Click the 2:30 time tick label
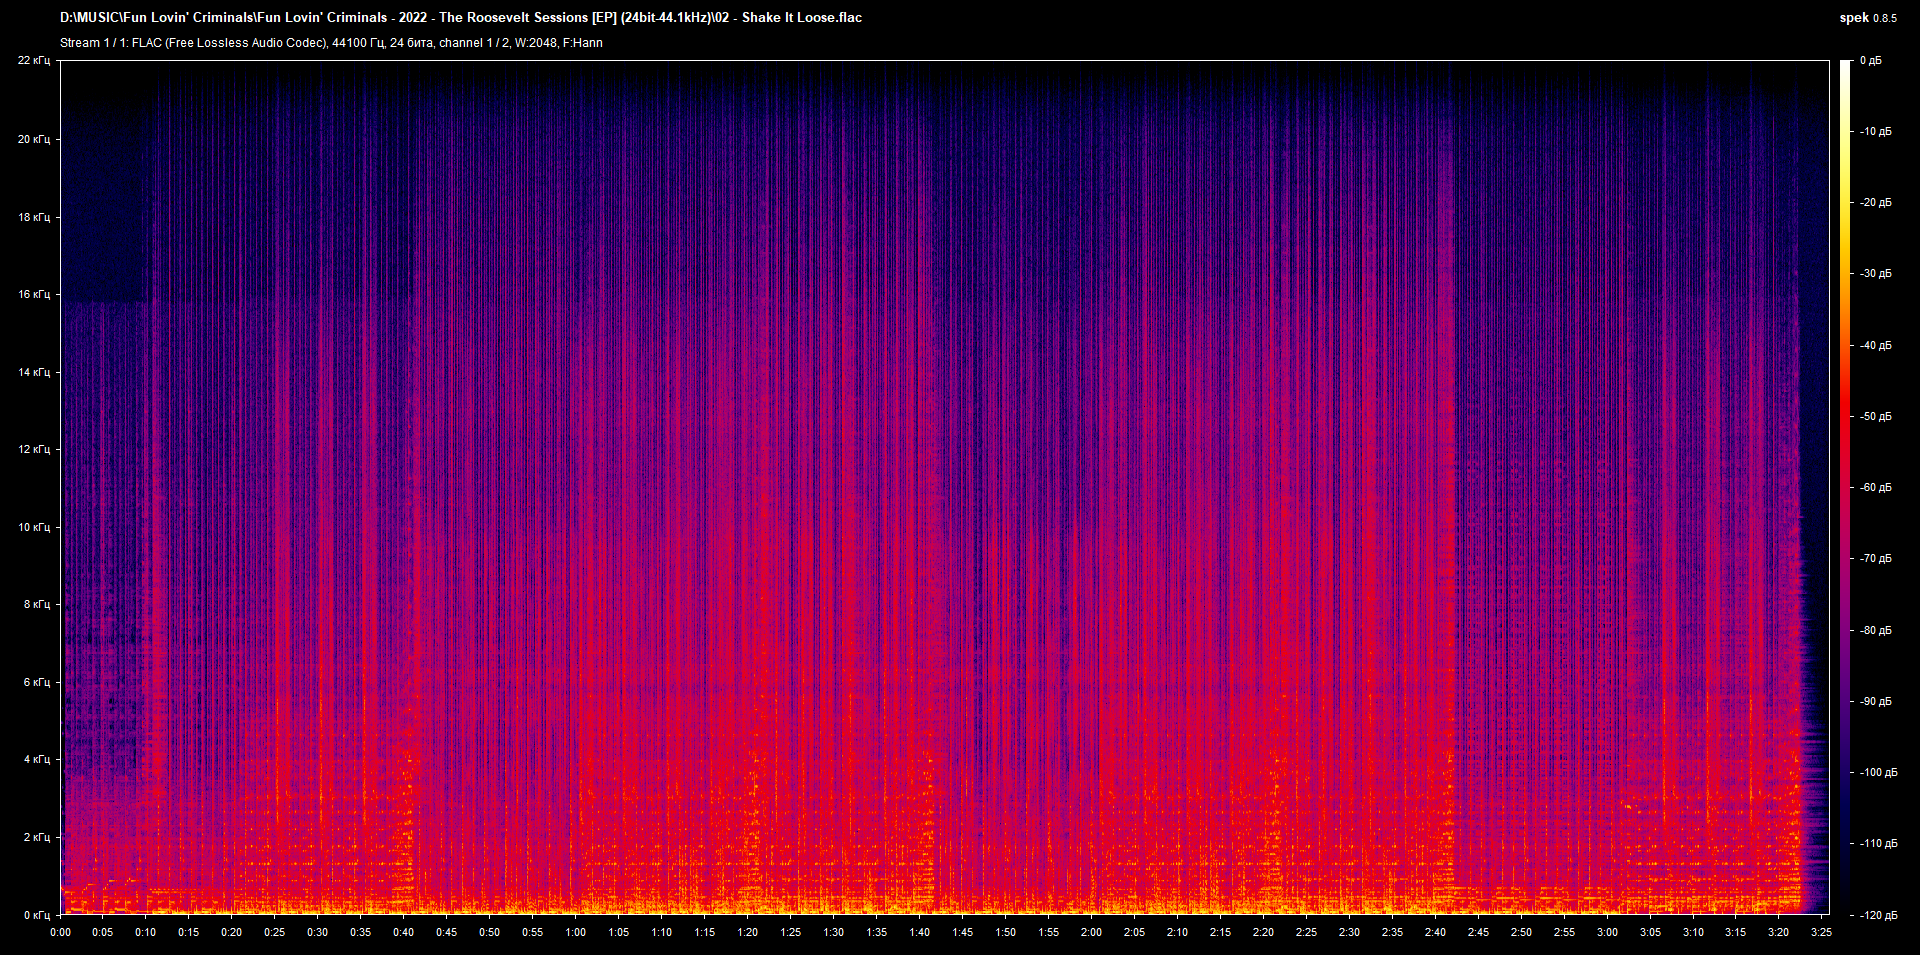This screenshot has width=1920, height=955. (1349, 932)
